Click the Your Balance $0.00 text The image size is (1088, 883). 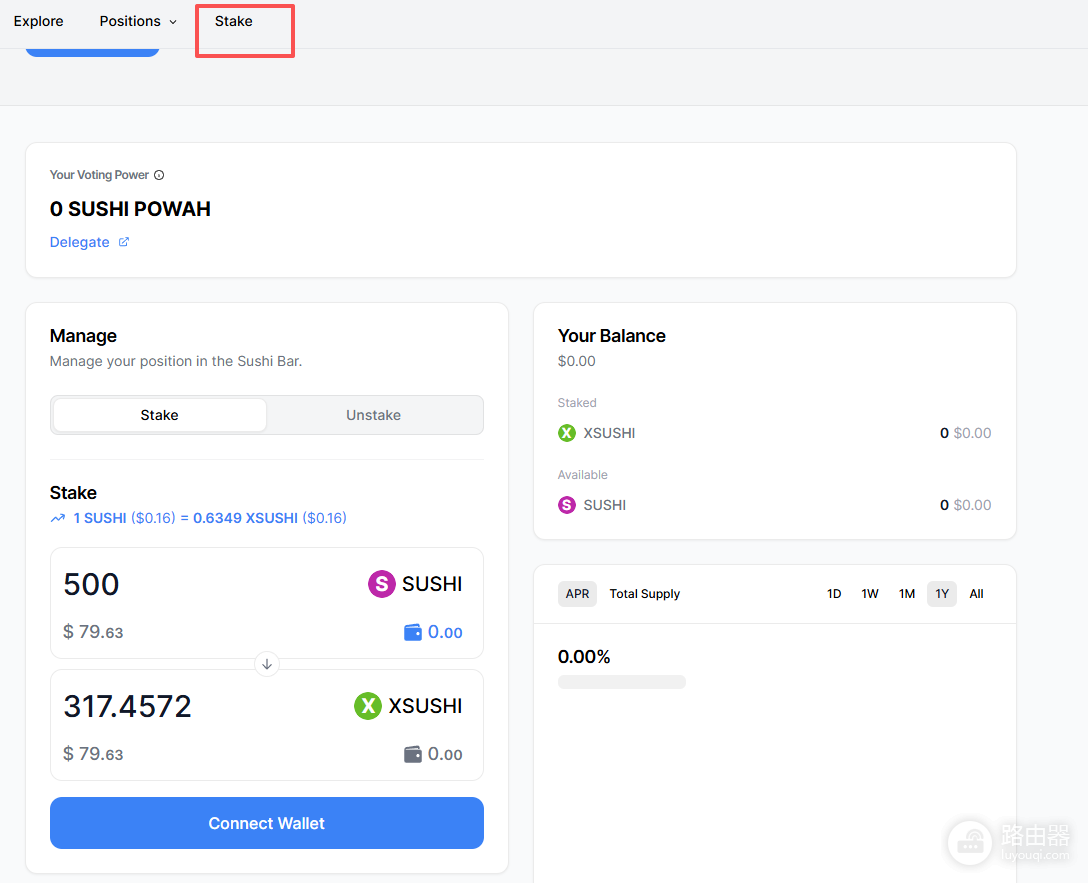click(577, 361)
